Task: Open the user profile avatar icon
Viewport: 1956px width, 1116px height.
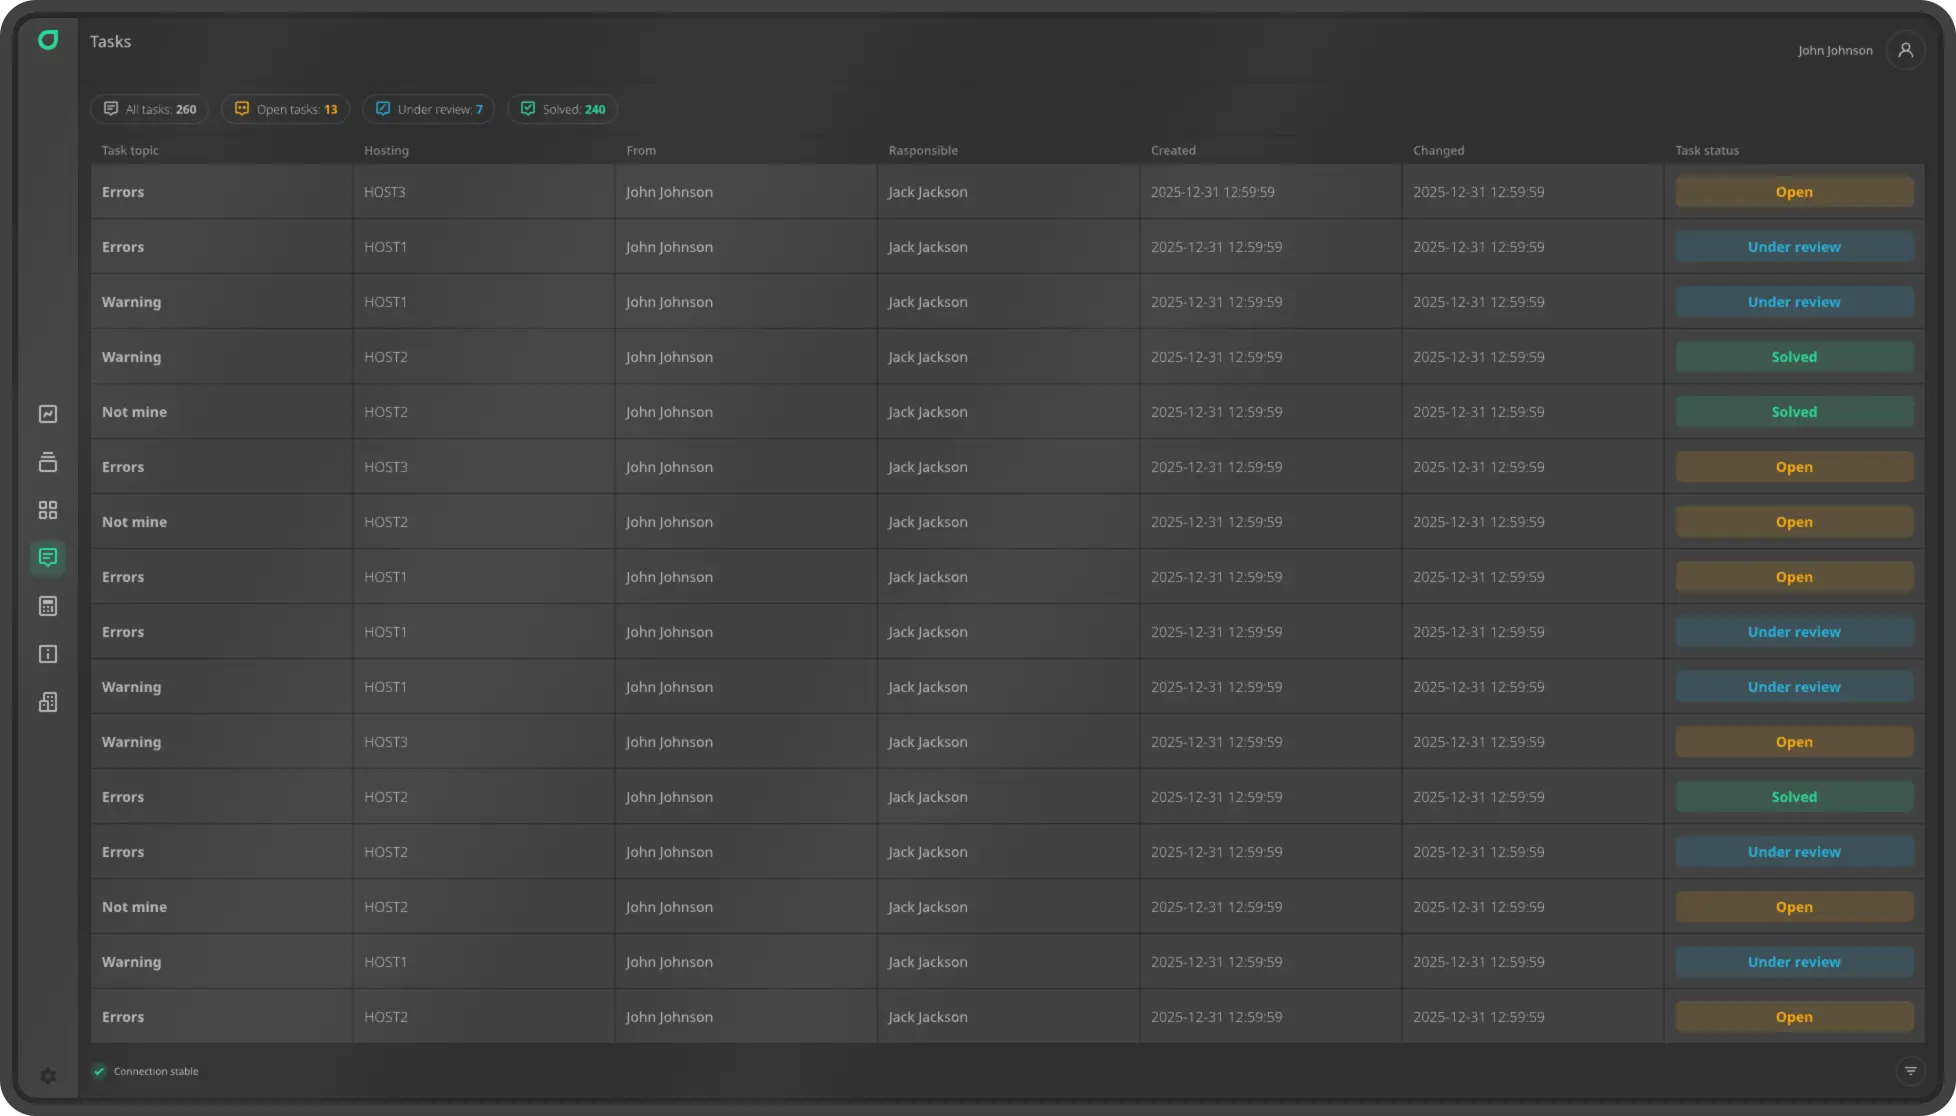Action: [1905, 50]
